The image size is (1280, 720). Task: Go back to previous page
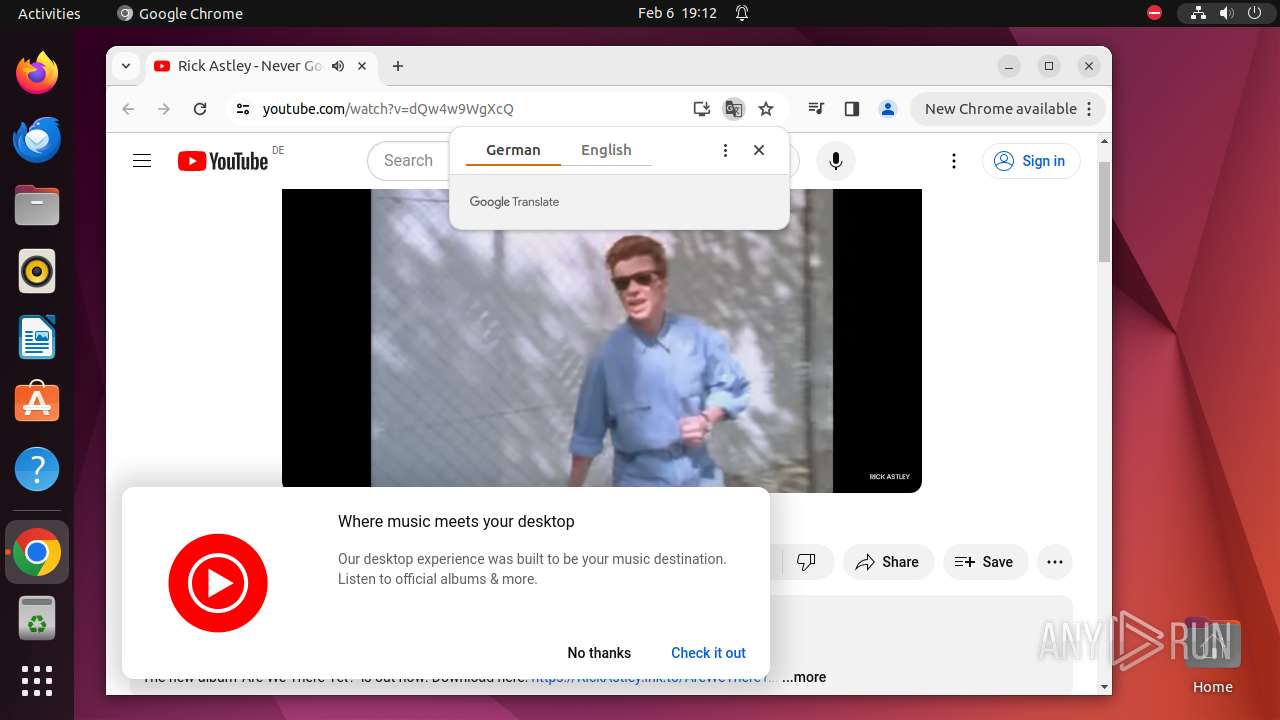[128, 109]
